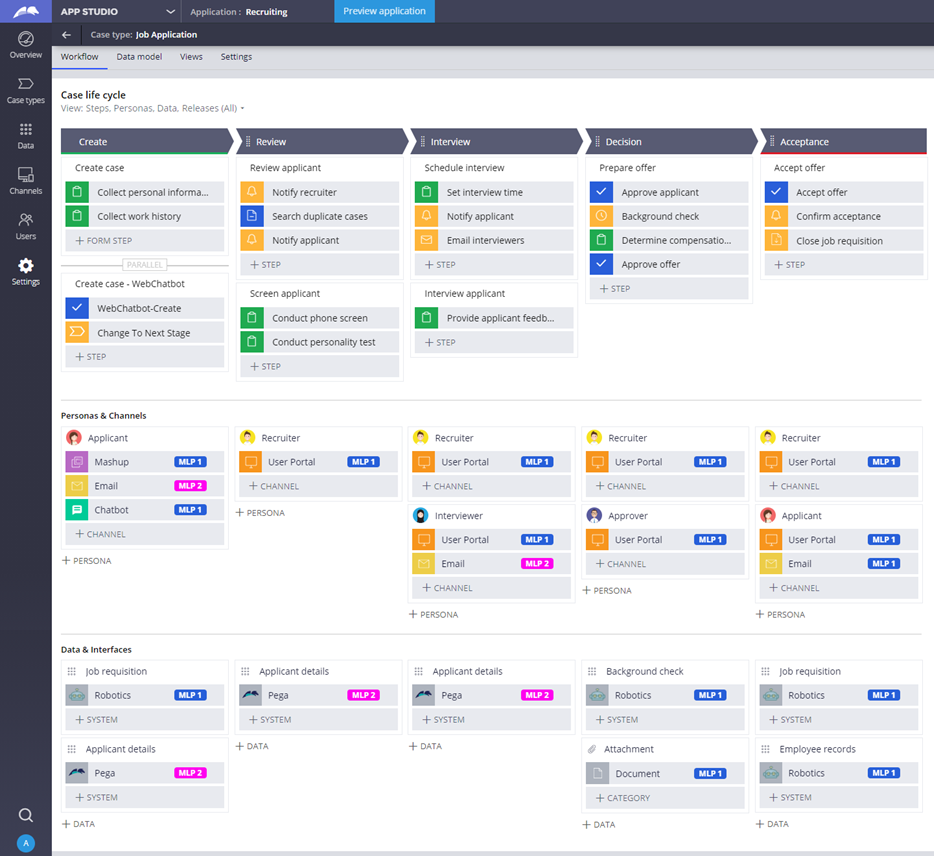Click the Chatbot channel icon
The height and width of the screenshot is (856, 934).
77,509
